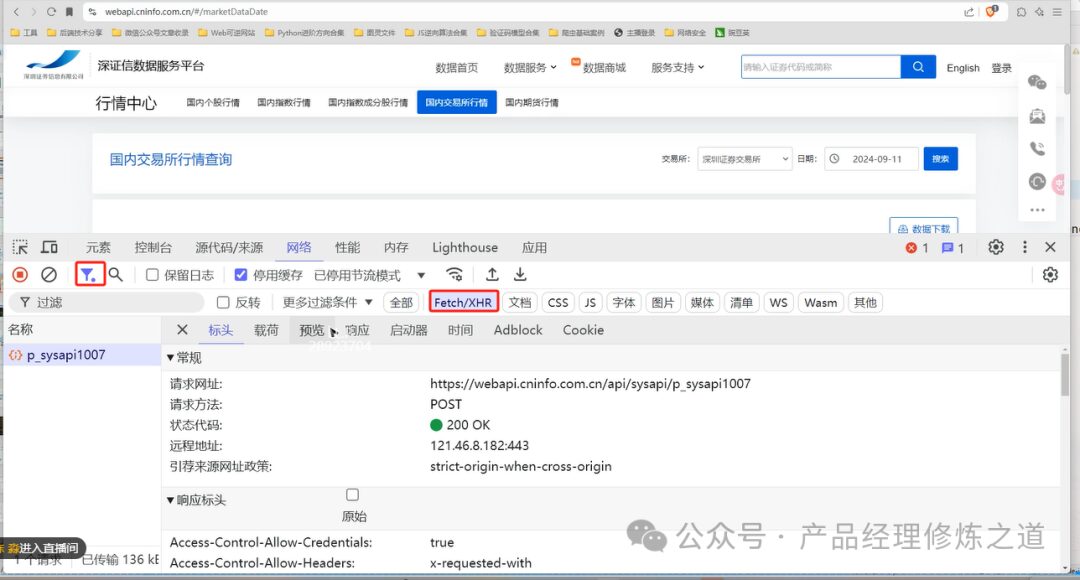
Task: Click the sidebar three-dots more icon
Action: click(1037, 209)
